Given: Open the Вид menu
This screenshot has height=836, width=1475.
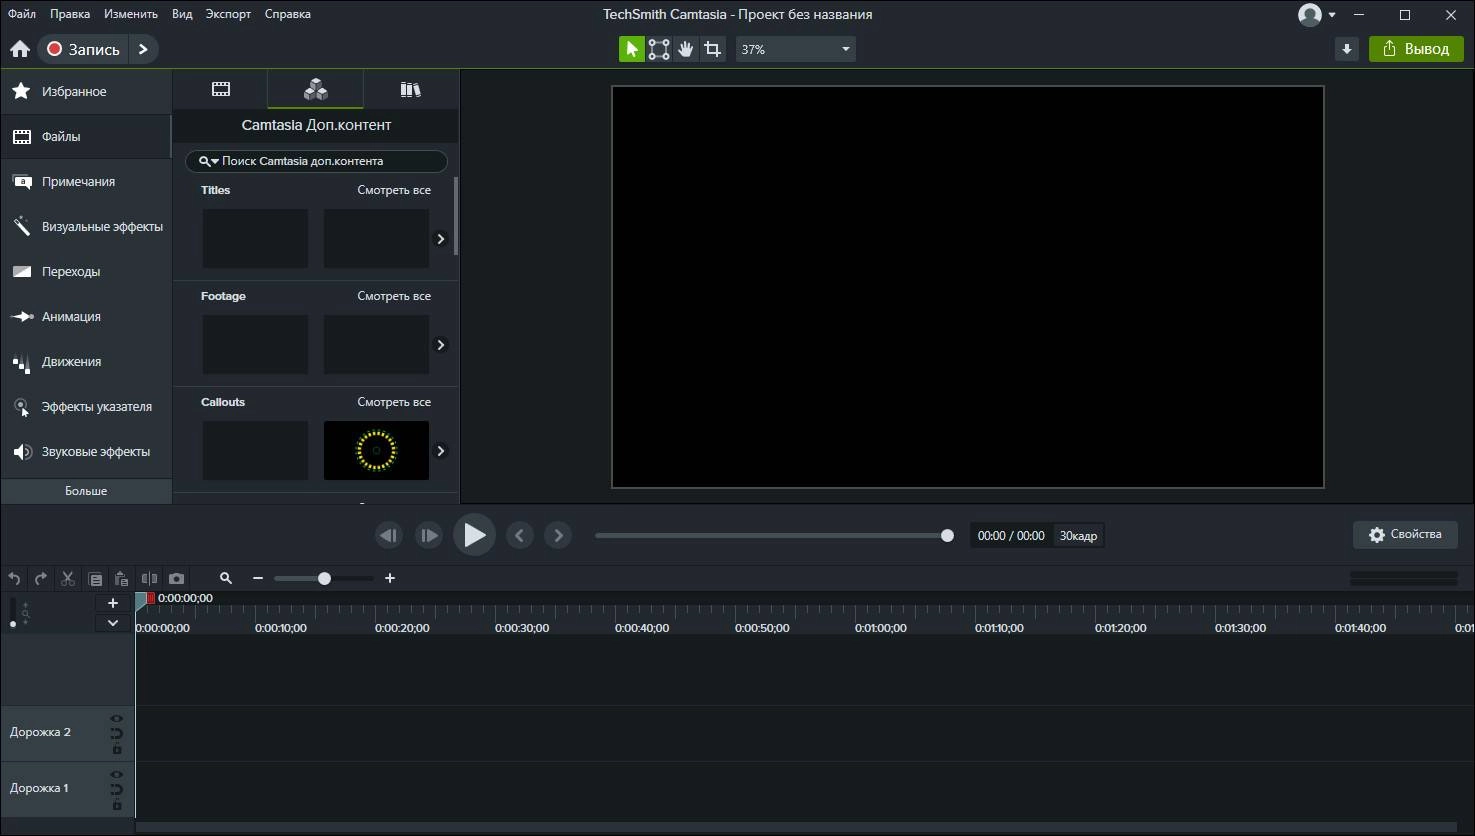Looking at the screenshot, I should (x=182, y=14).
